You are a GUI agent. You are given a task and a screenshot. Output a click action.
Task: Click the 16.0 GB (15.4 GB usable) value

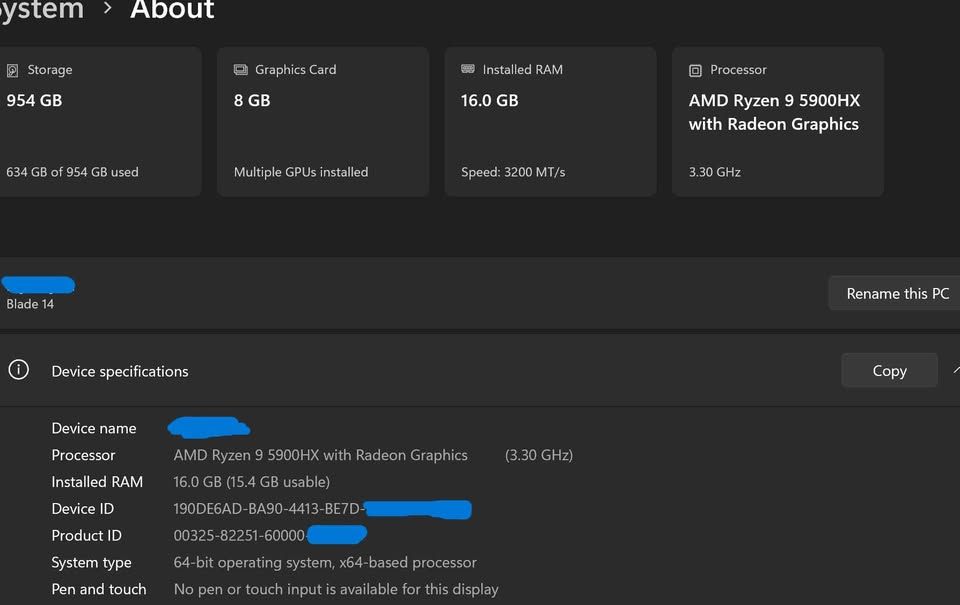pyautogui.click(x=252, y=482)
